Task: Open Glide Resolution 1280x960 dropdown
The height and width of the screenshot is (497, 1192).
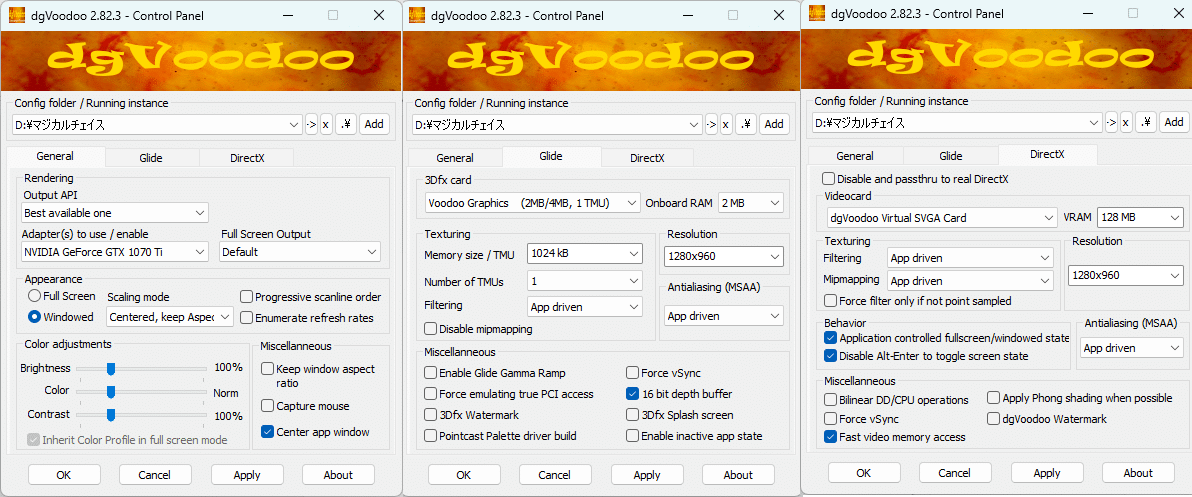Action: (723, 256)
